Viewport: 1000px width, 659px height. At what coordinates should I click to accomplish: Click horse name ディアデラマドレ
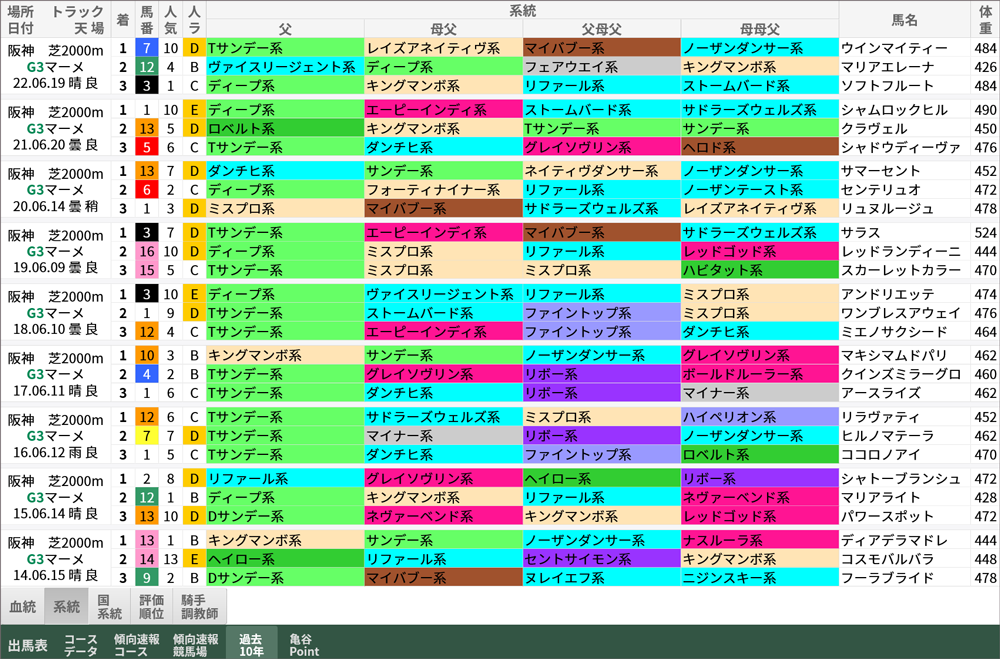pyautogui.click(x=894, y=540)
